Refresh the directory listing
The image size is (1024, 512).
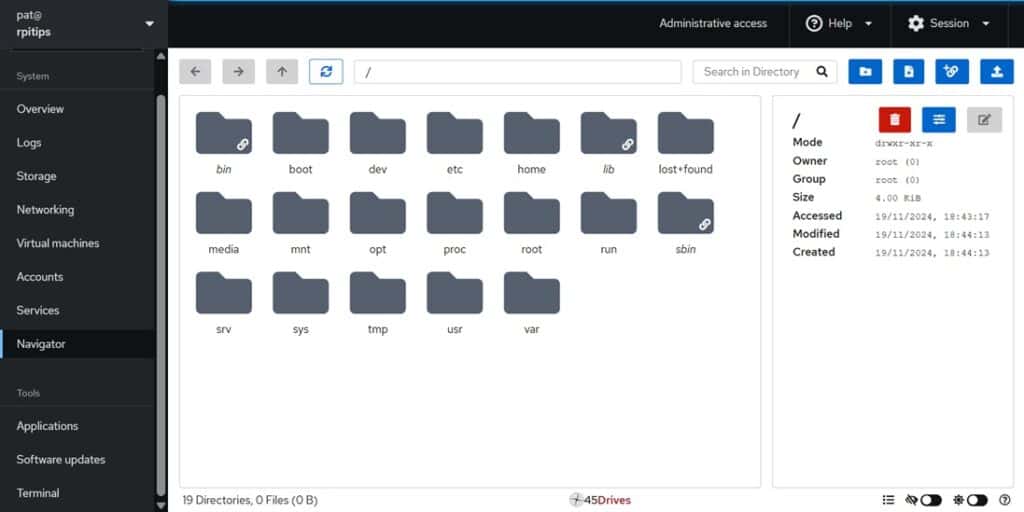pyautogui.click(x=326, y=72)
